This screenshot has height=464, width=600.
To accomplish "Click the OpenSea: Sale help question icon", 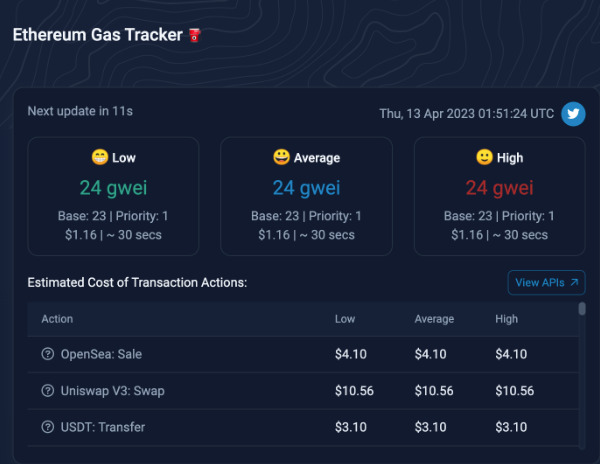I will click(47, 354).
